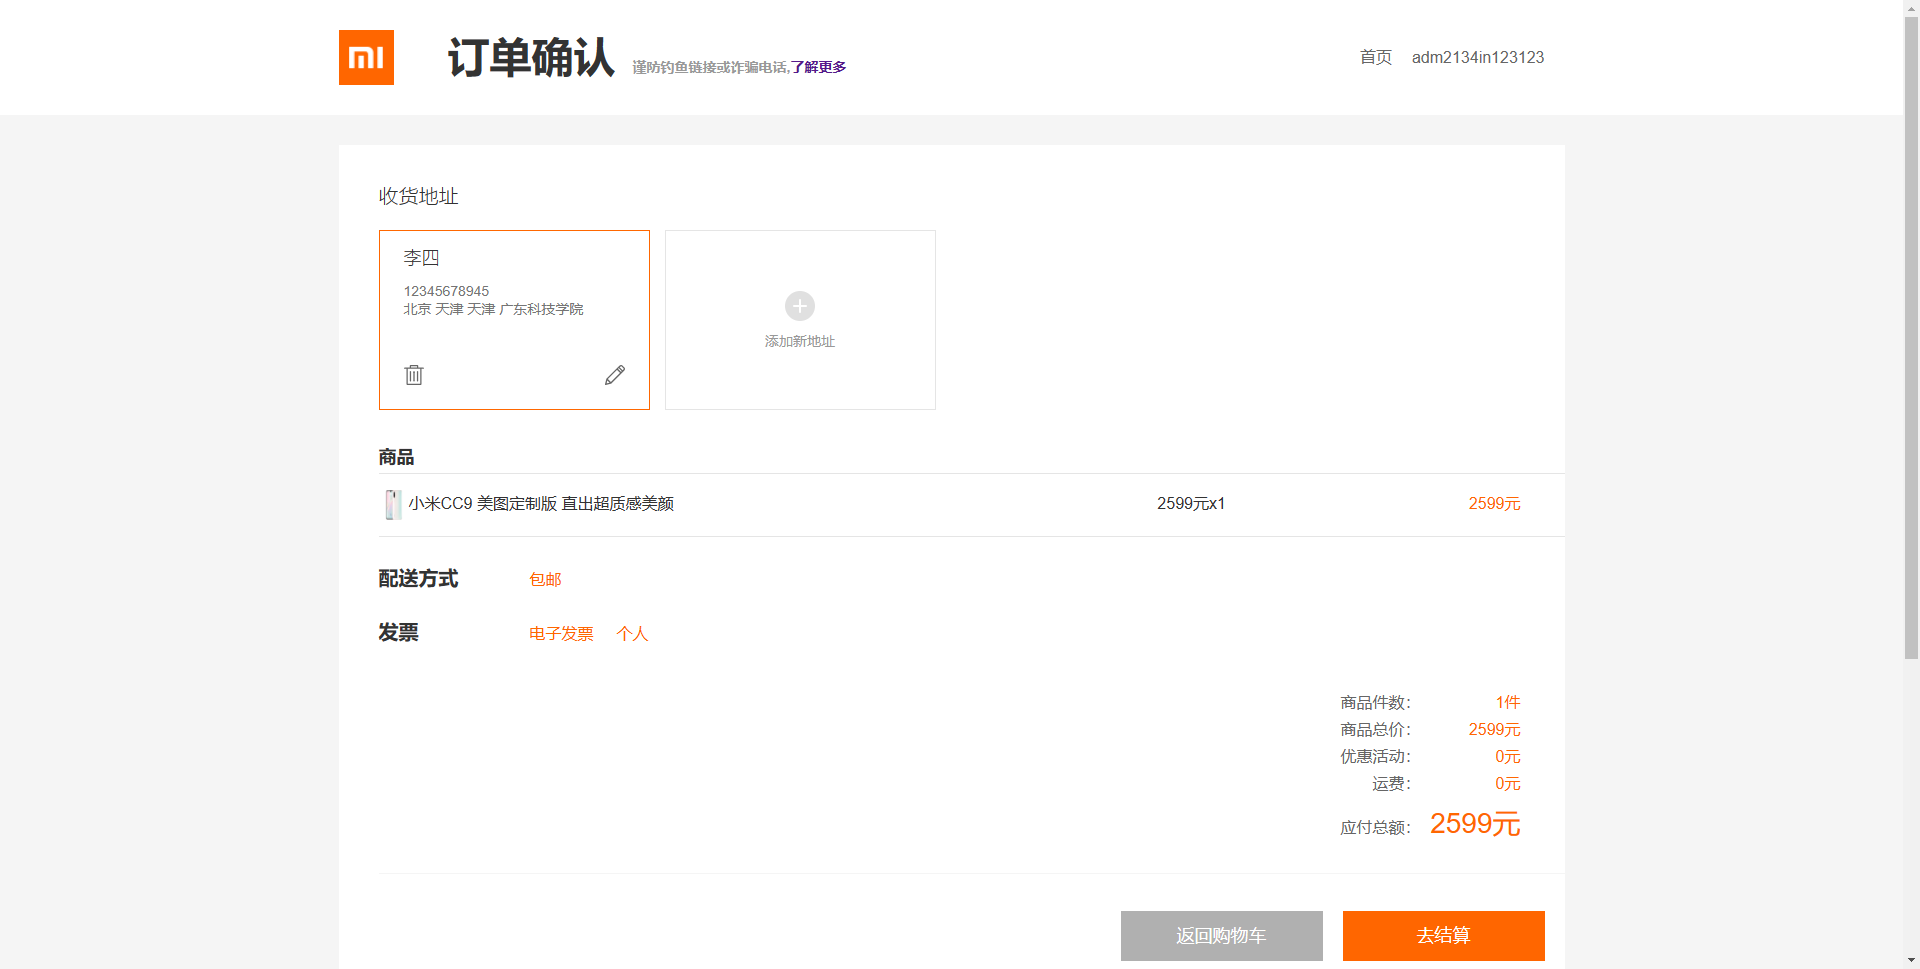Click the 去结算 checkout button
The width and height of the screenshot is (1920, 969).
[x=1444, y=936]
